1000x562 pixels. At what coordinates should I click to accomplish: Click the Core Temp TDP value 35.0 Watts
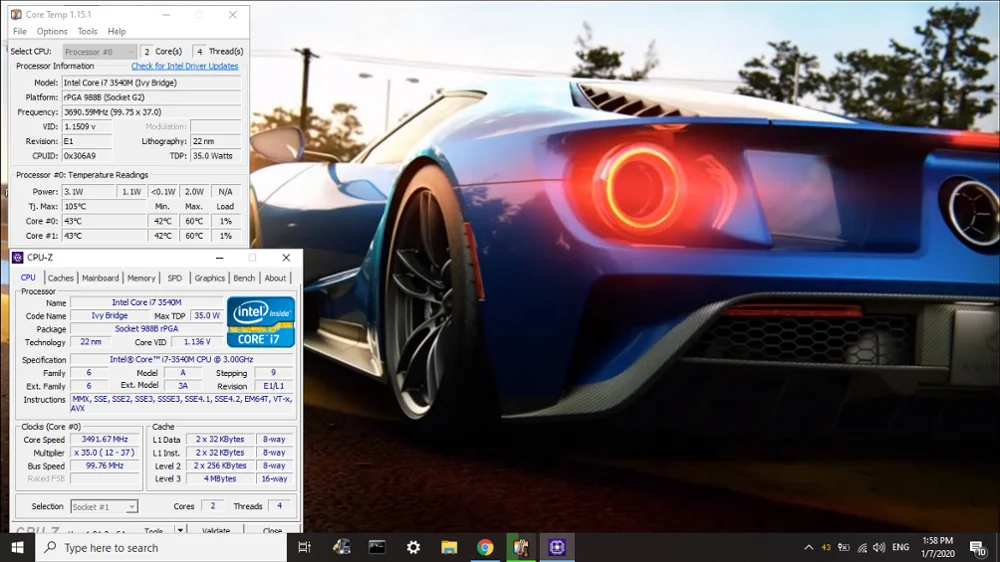pos(216,156)
